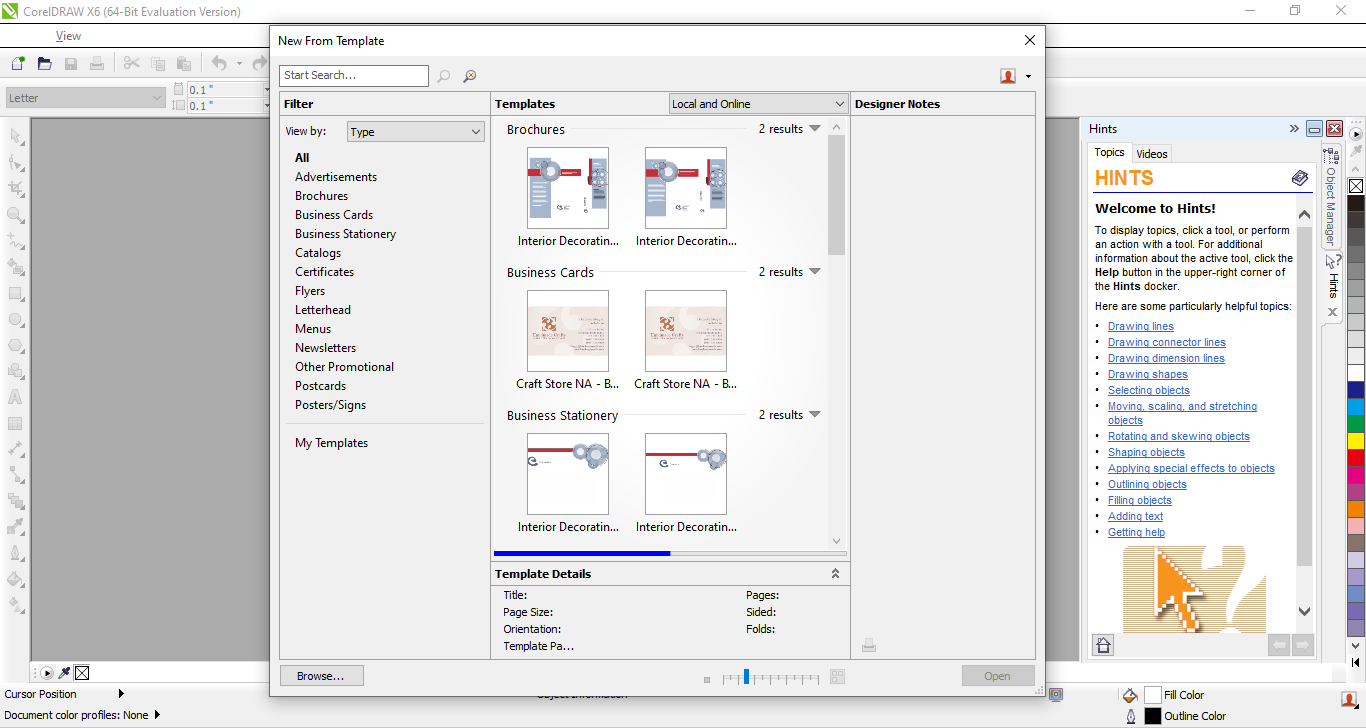Select the No Color swatch in palette

click(1356, 186)
